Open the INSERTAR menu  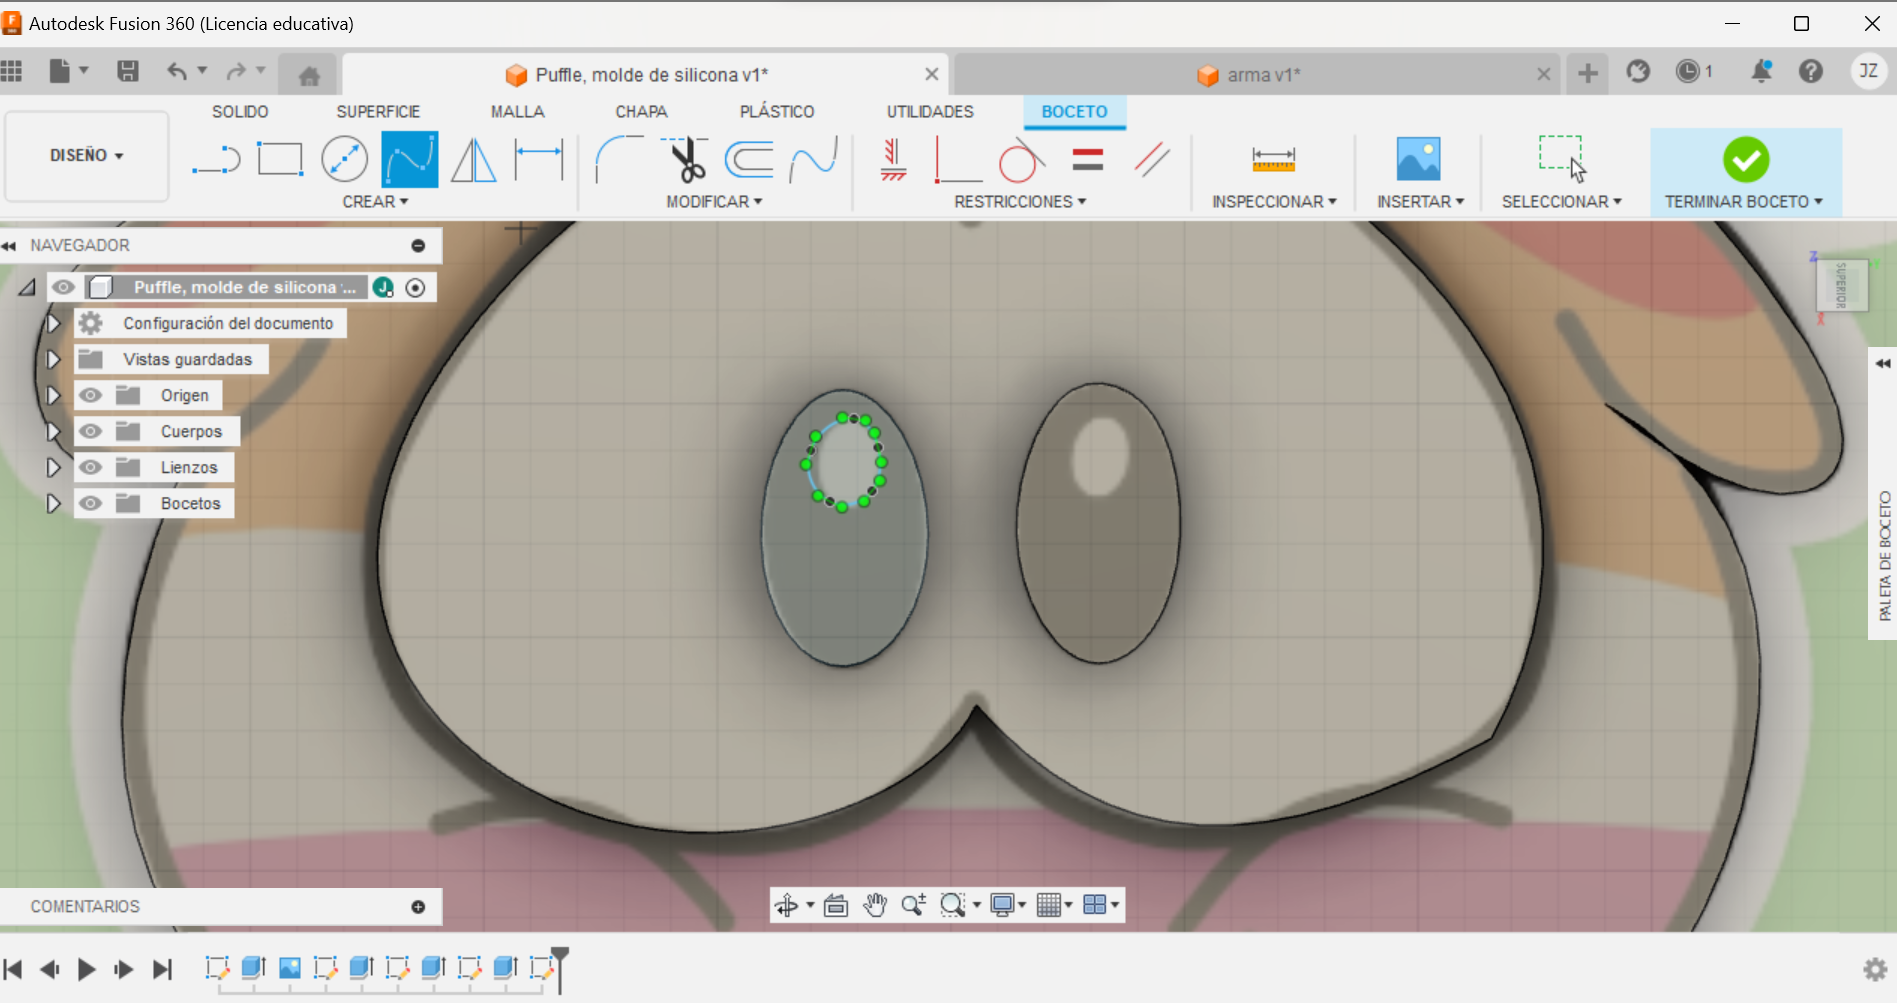coord(1420,202)
